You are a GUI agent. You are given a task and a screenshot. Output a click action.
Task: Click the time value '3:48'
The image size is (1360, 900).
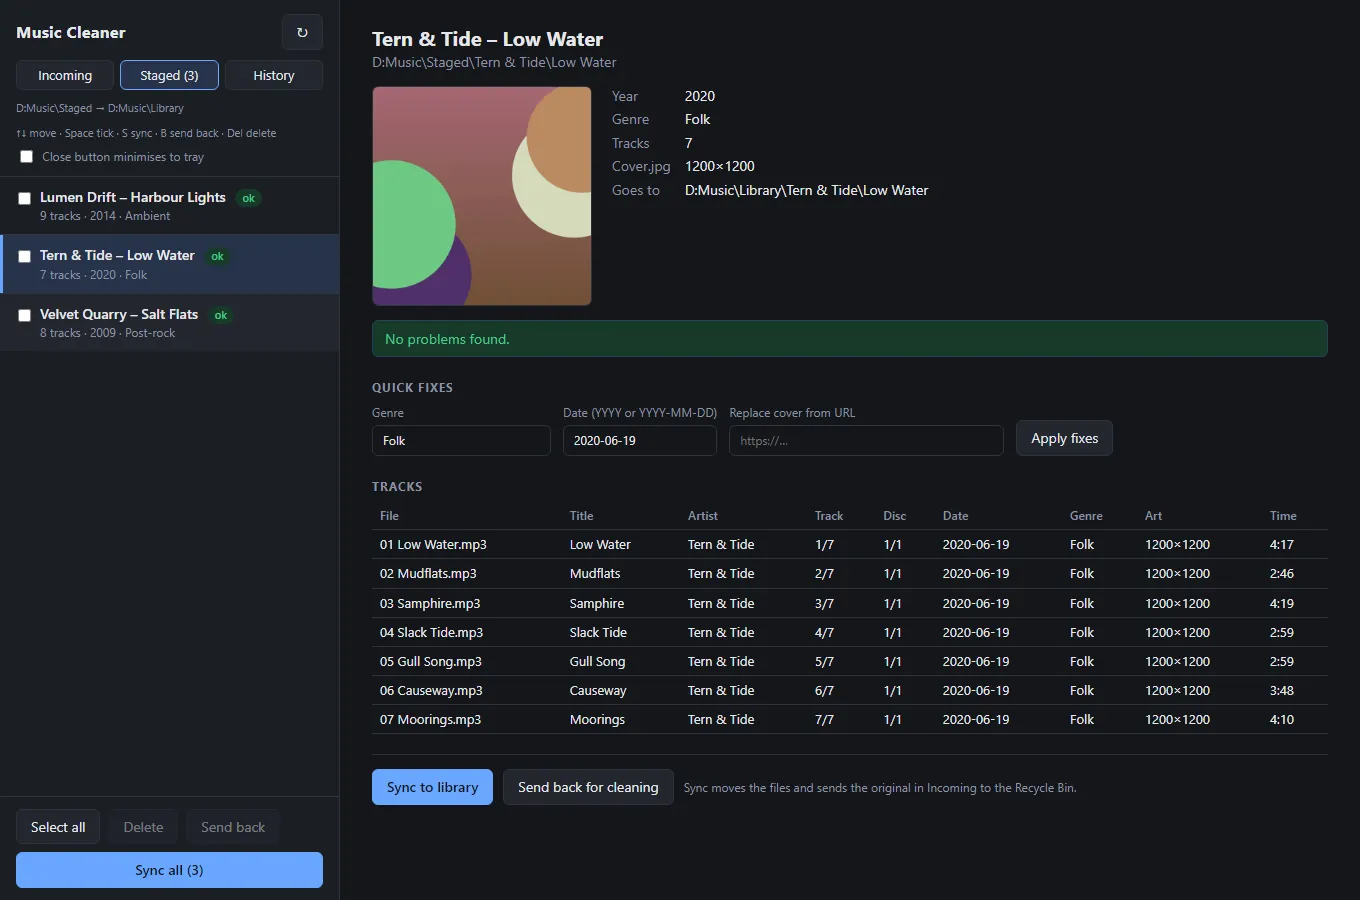point(1282,691)
